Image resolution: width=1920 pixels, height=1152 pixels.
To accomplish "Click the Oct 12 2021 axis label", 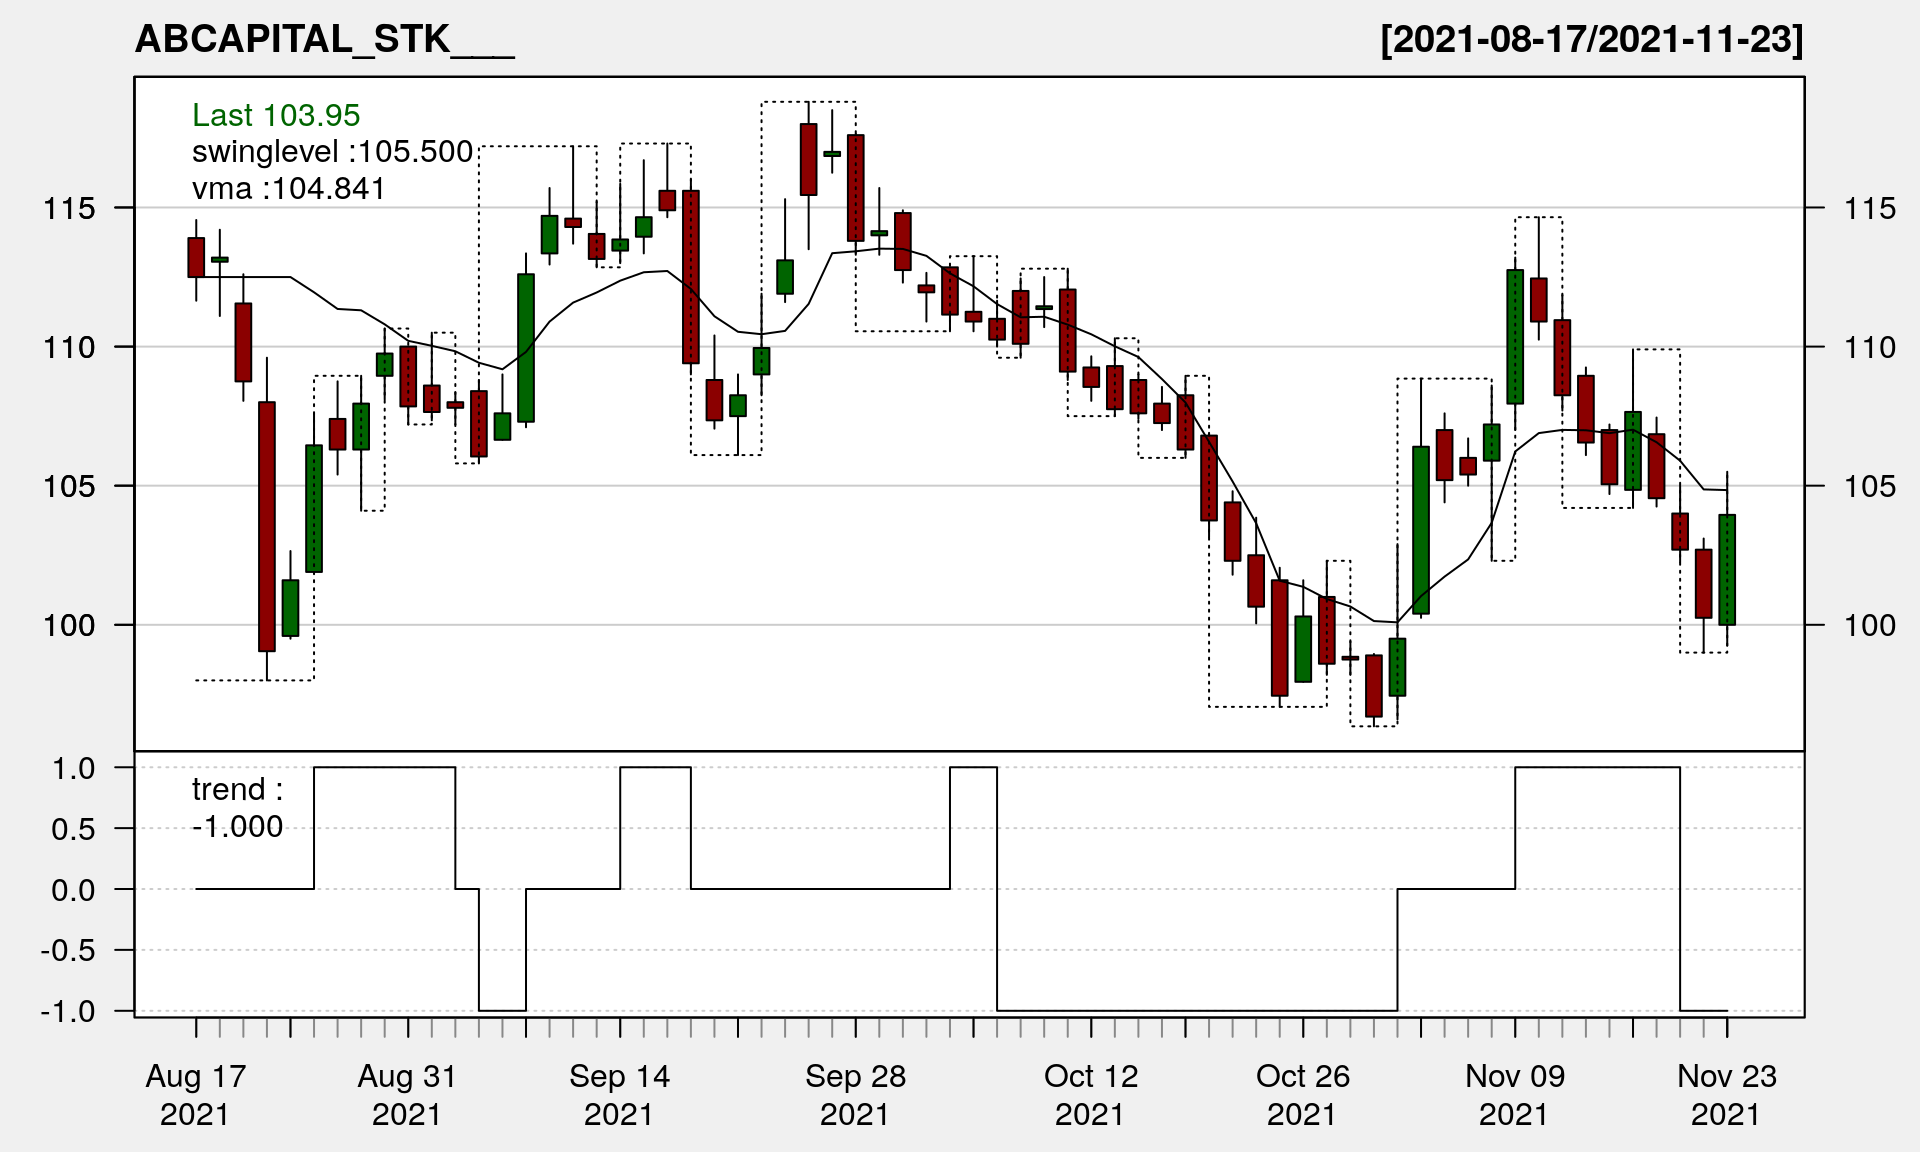I will (x=1091, y=1095).
